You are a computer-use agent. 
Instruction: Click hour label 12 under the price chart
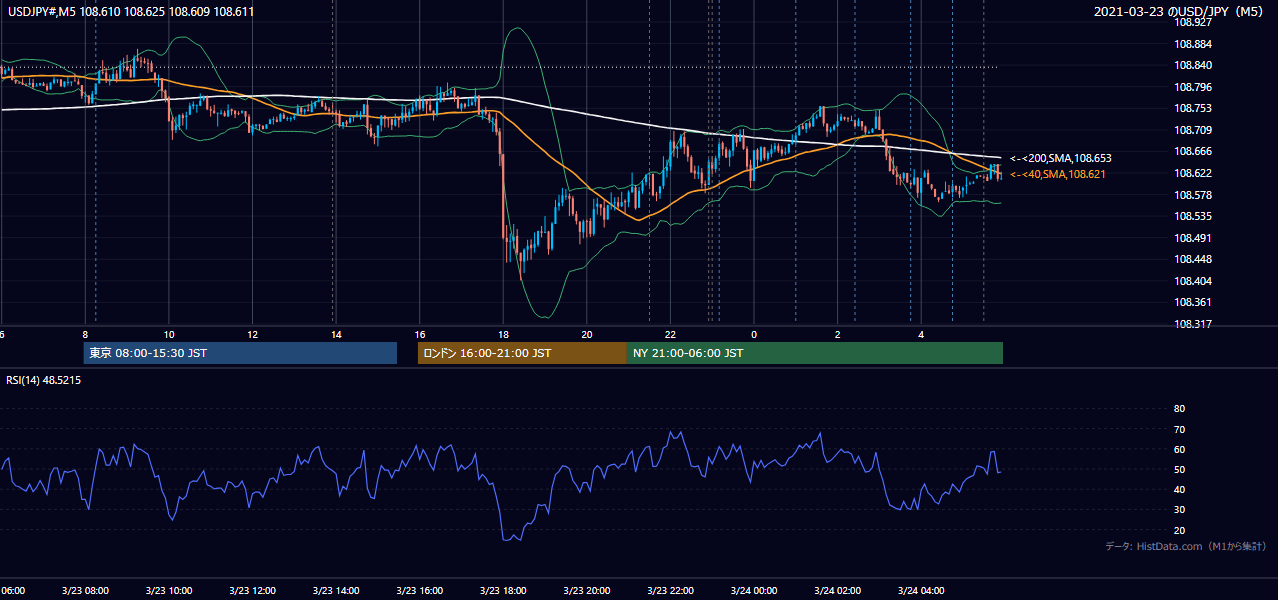point(253,334)
